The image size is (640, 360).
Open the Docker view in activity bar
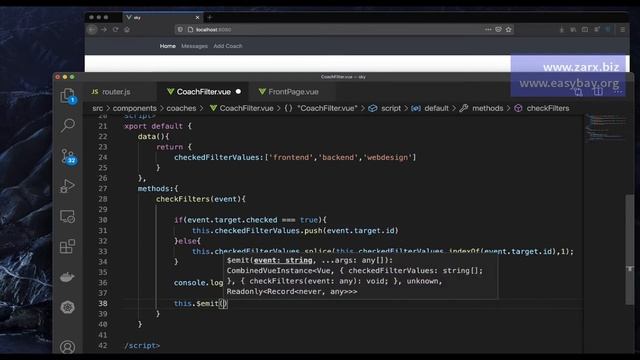click(x=68, y=277)
